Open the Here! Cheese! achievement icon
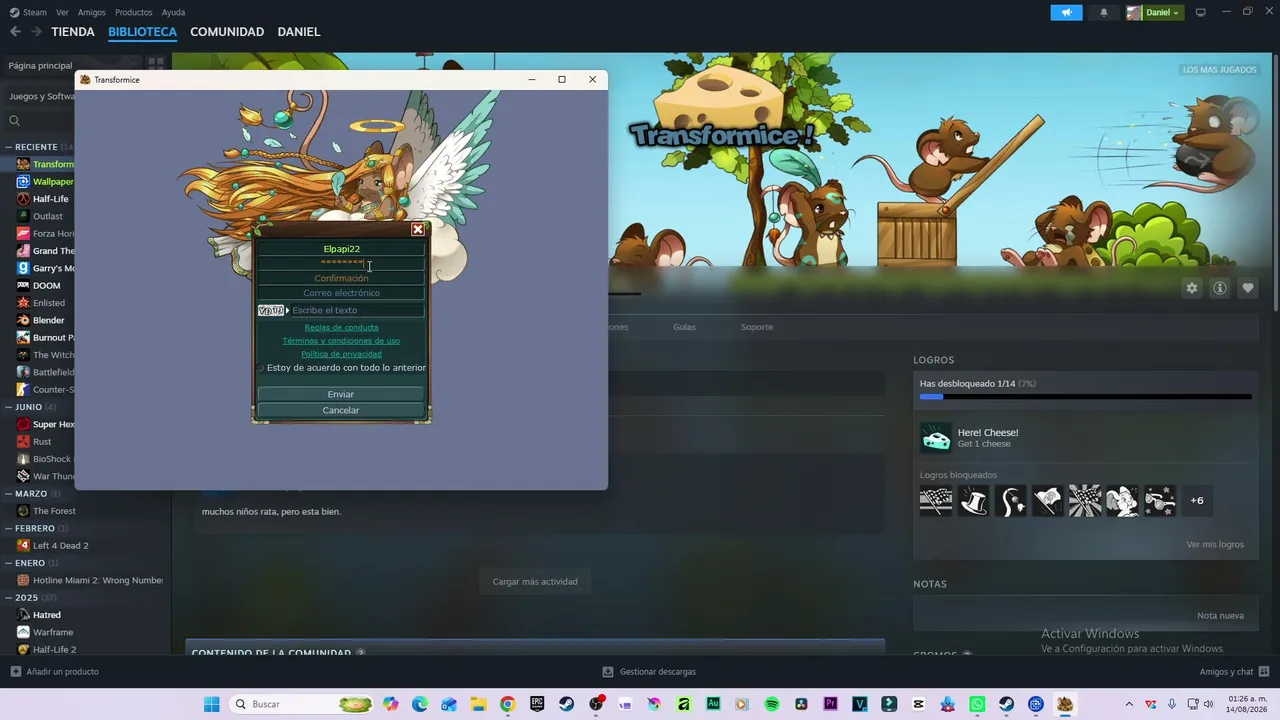 coord(936,437)
